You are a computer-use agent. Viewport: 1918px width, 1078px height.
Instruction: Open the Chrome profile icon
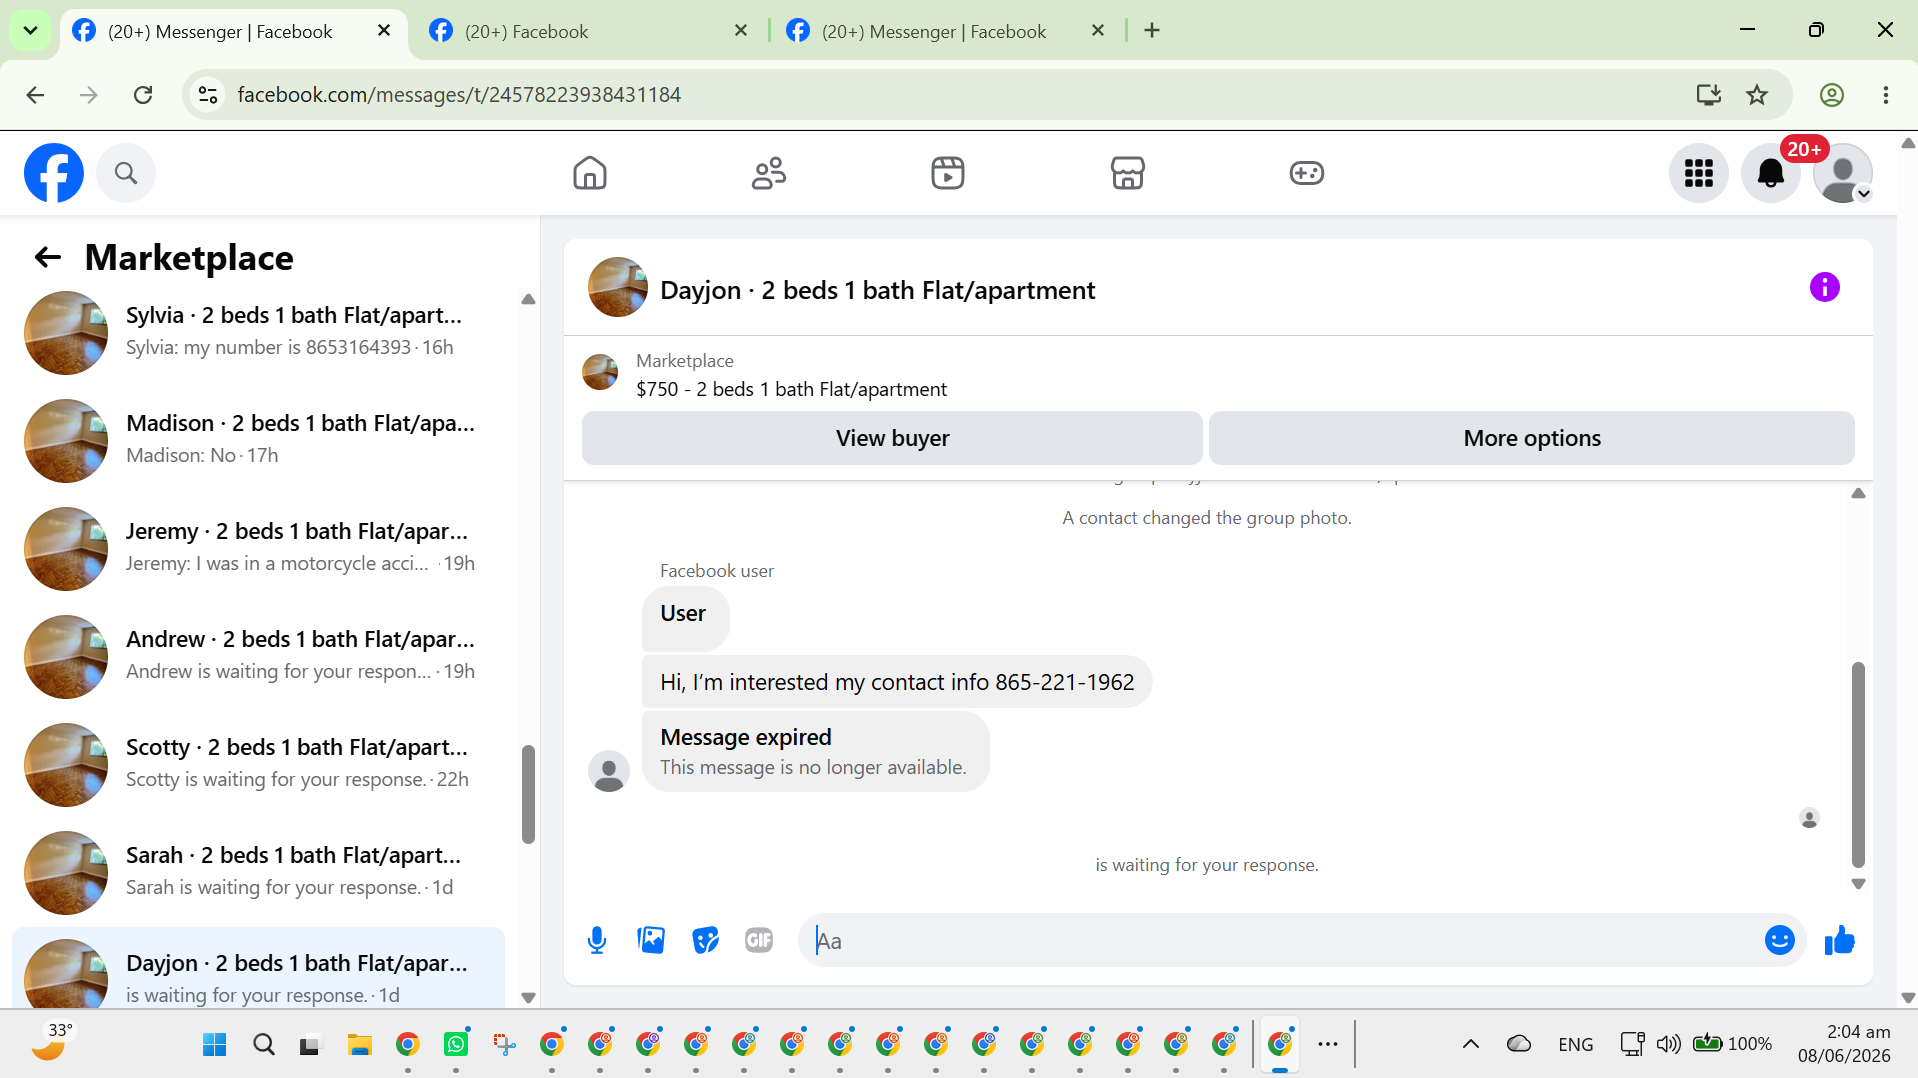[x=1832, y=95]
